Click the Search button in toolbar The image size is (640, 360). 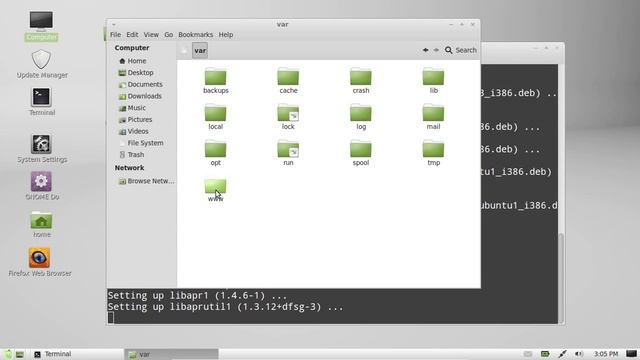click(x=461, y=50)
